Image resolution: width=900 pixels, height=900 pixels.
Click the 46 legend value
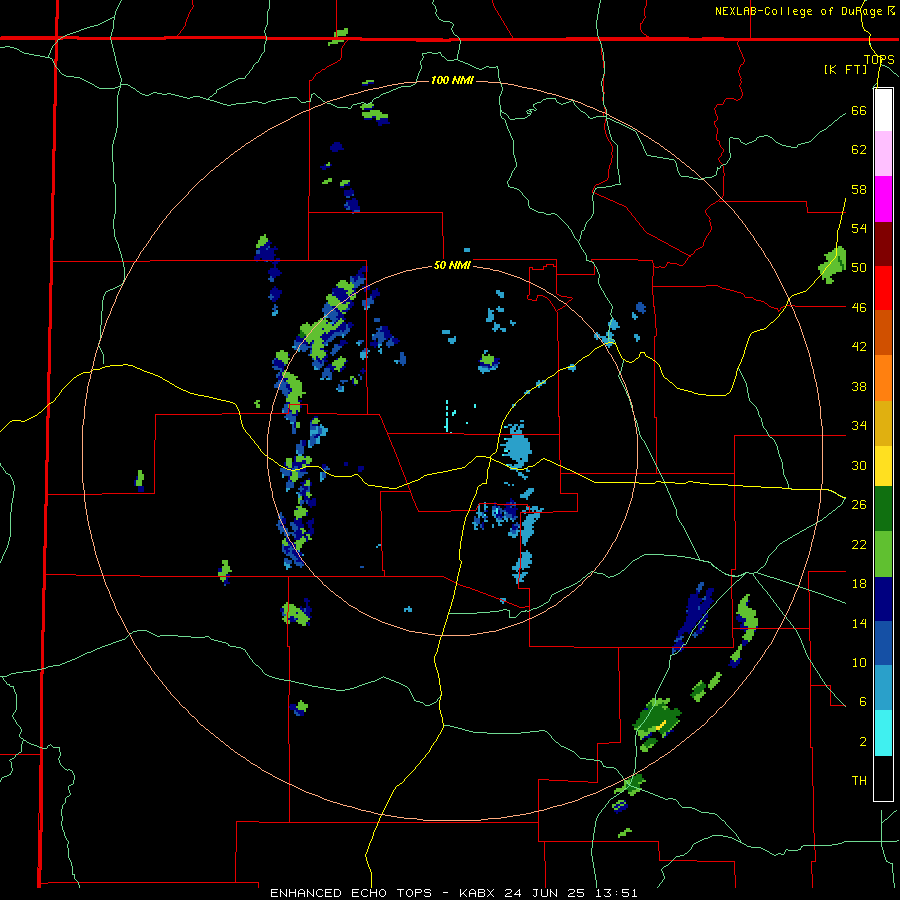(x=859, y=308)
